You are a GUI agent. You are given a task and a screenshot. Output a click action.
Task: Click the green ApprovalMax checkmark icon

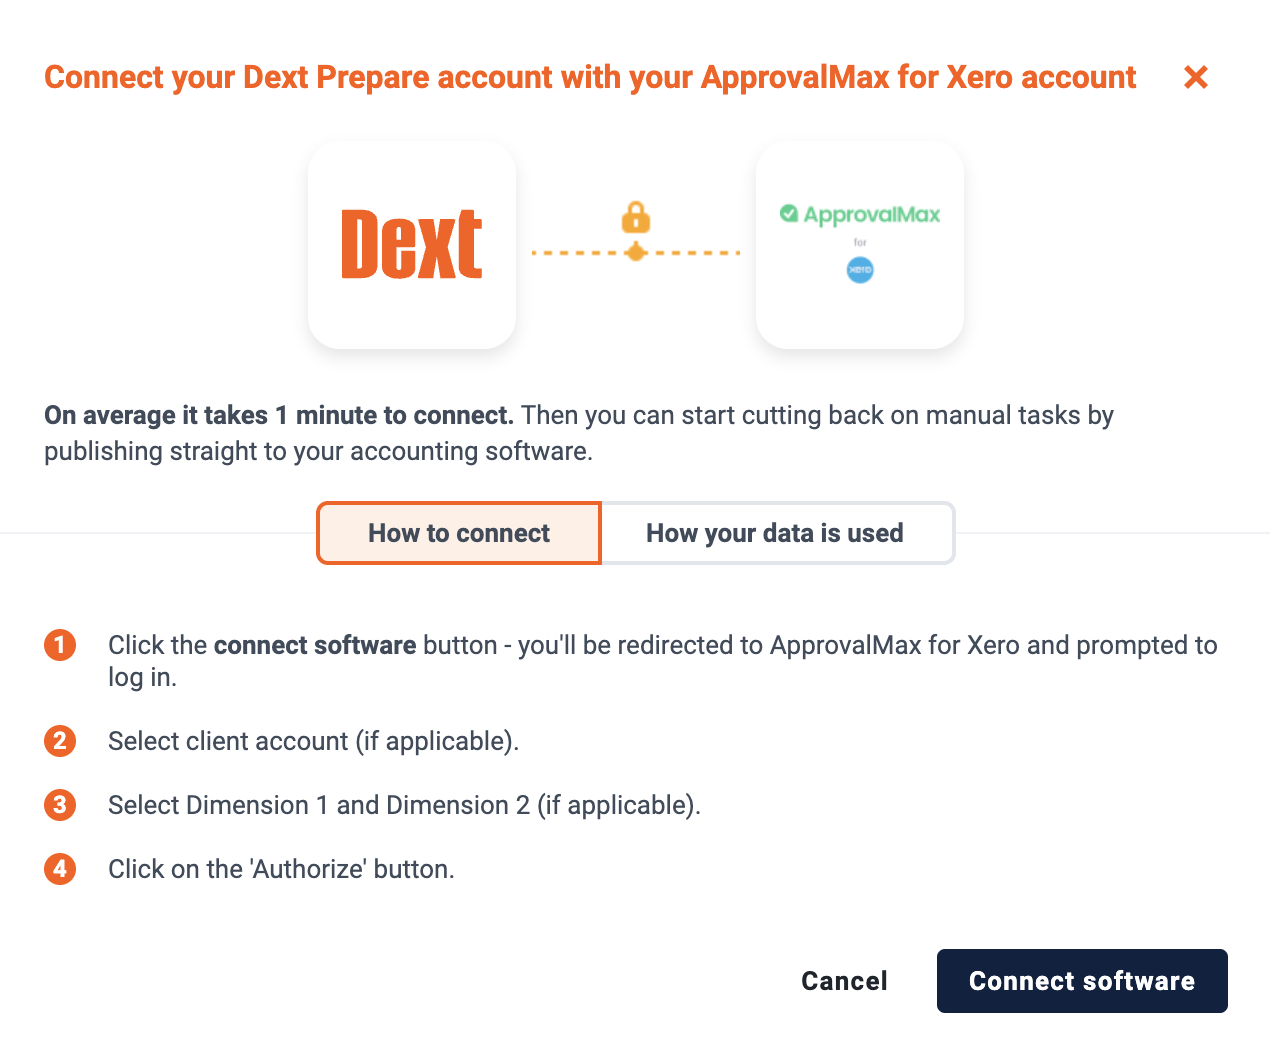pos(789,213)
